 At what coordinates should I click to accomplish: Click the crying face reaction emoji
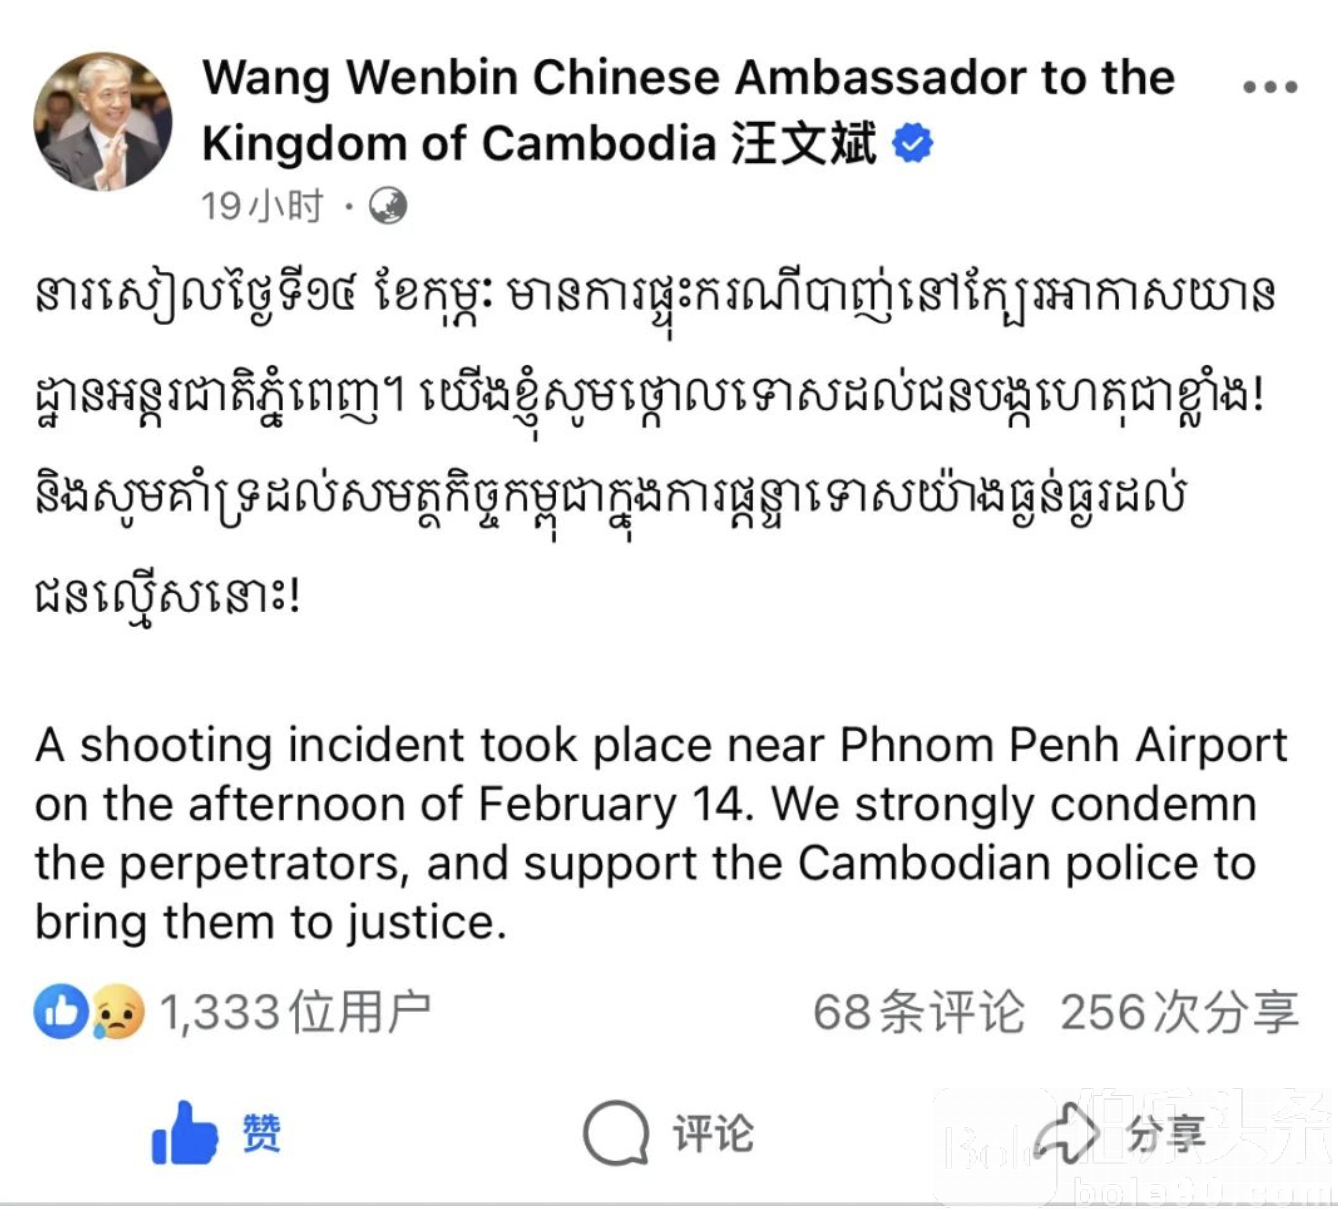click(117, 1012)
